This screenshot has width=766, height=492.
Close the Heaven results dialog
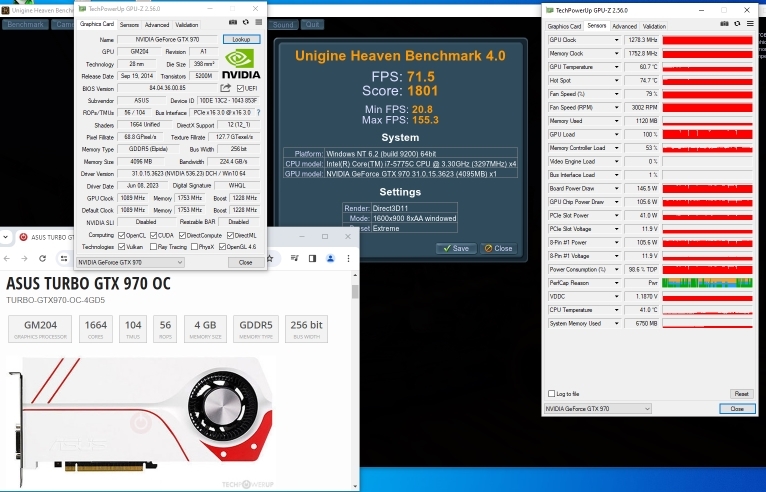498,248
